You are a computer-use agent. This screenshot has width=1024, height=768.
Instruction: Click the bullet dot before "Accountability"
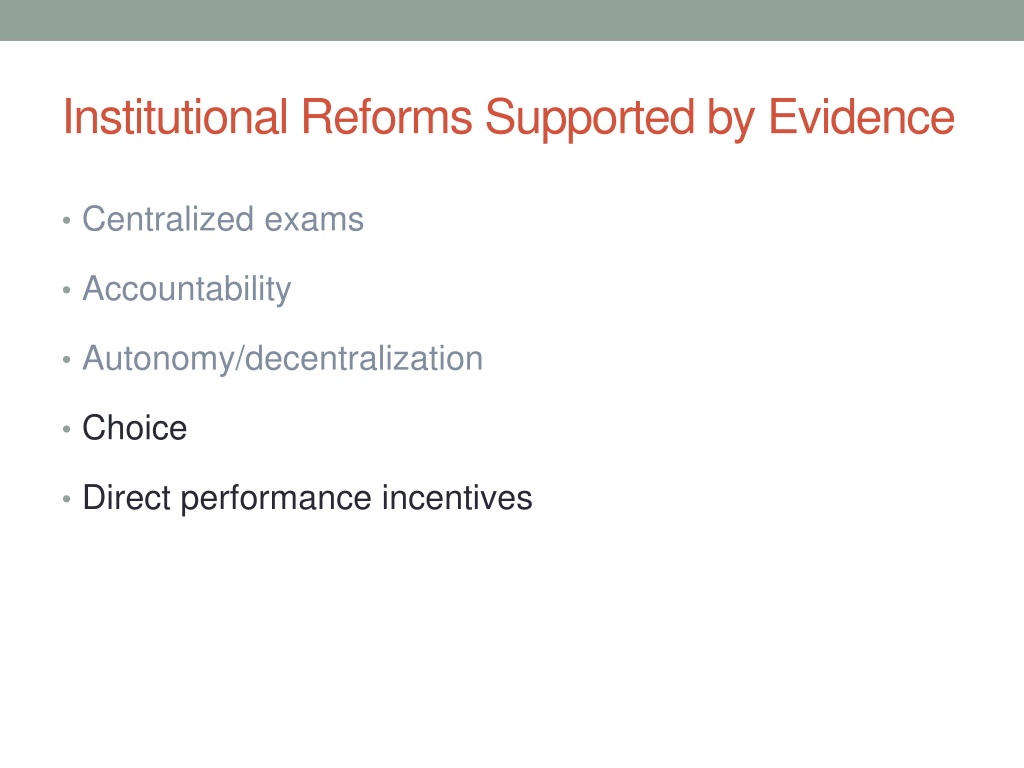pyautogui.click(x=67, y=290)
